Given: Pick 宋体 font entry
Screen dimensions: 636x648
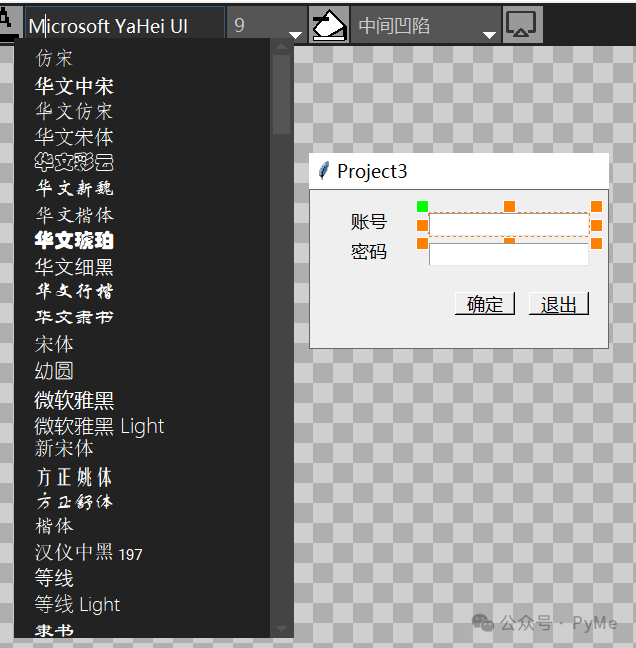Looking at the screenshot, I should [54, 344].
